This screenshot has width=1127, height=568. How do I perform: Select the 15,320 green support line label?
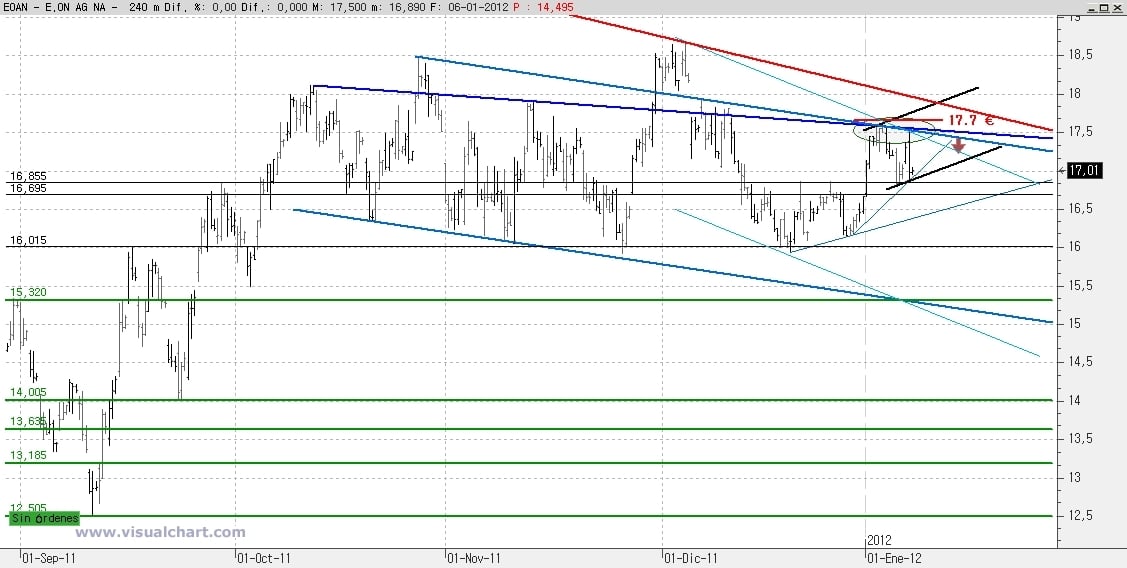click(x=28, y=292)
